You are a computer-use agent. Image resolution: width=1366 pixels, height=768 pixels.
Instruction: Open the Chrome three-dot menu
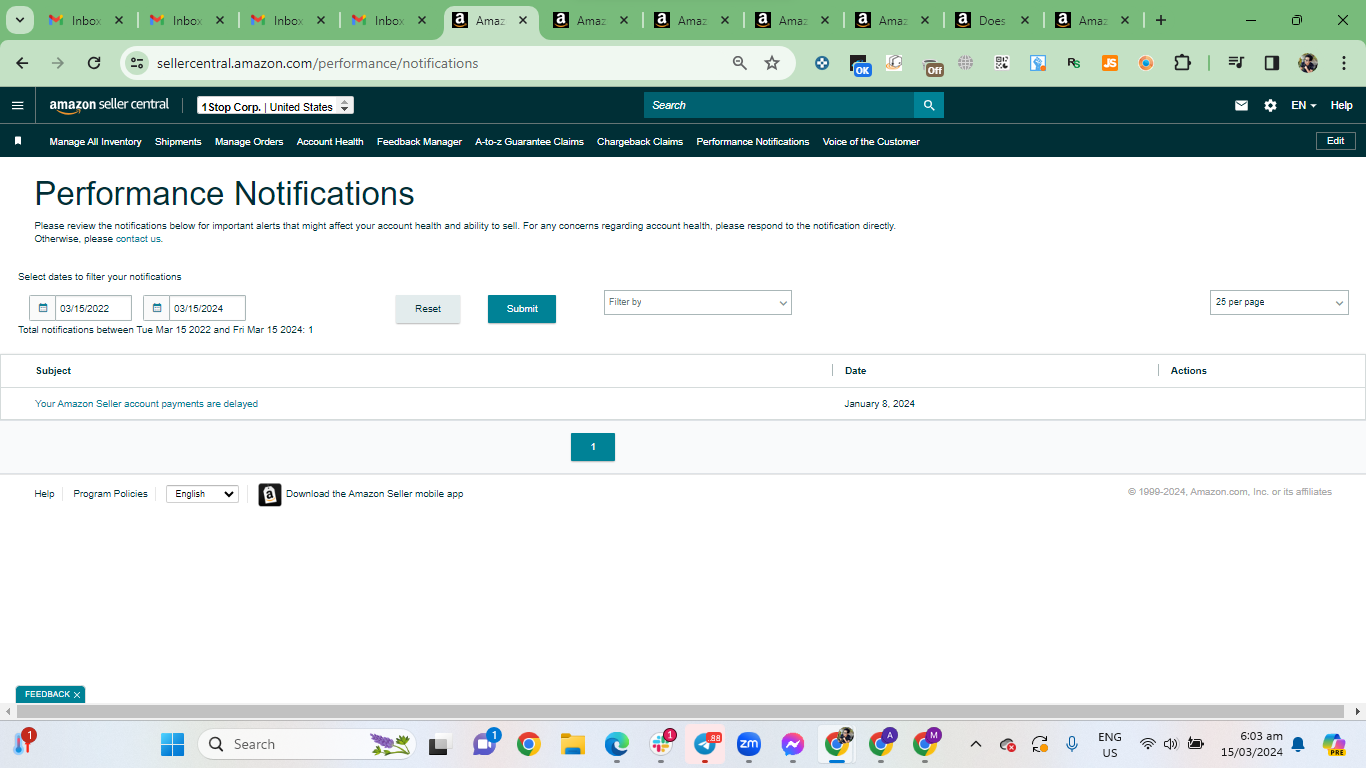1343,63
